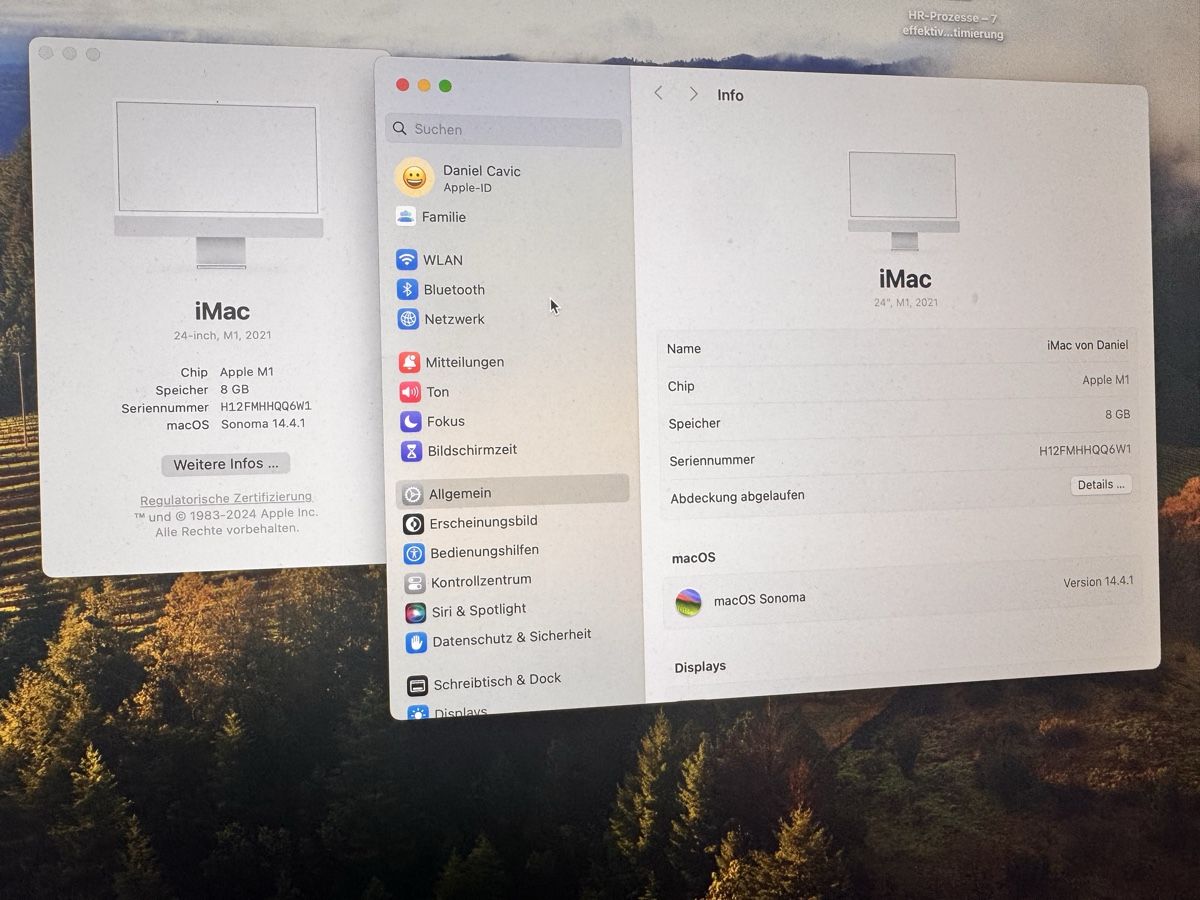Select Netzwerk in the sidebar
This screenshot has width=1200, height=900.
tap(457, 319)
